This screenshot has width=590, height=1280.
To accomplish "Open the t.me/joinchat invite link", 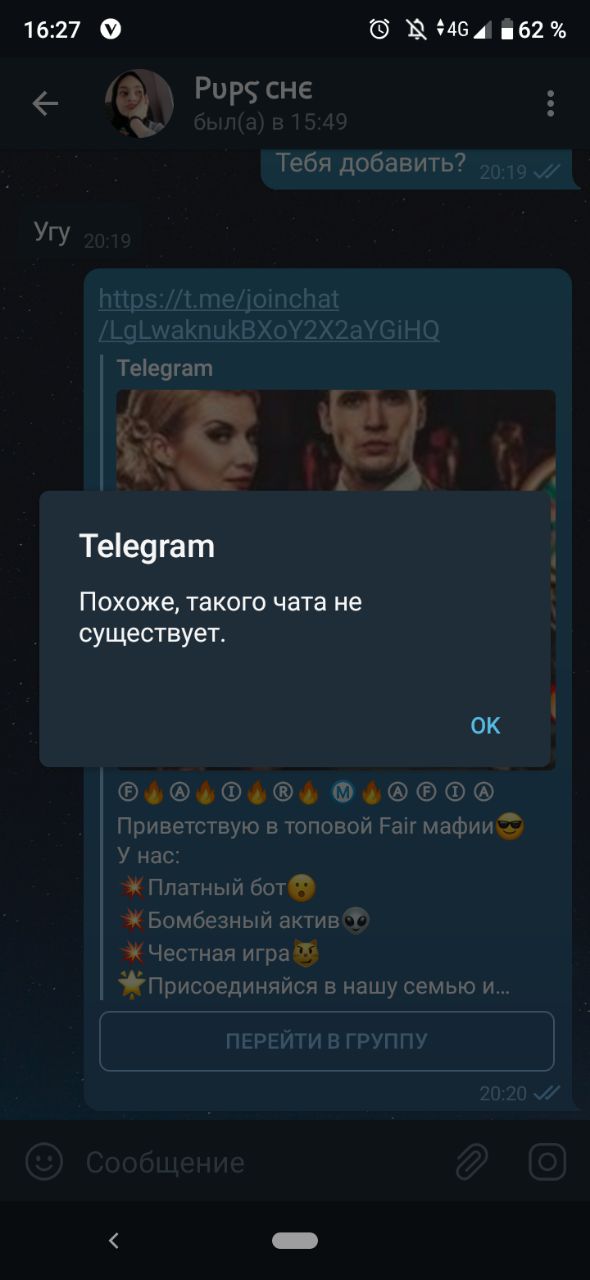I will click(269, 314).
